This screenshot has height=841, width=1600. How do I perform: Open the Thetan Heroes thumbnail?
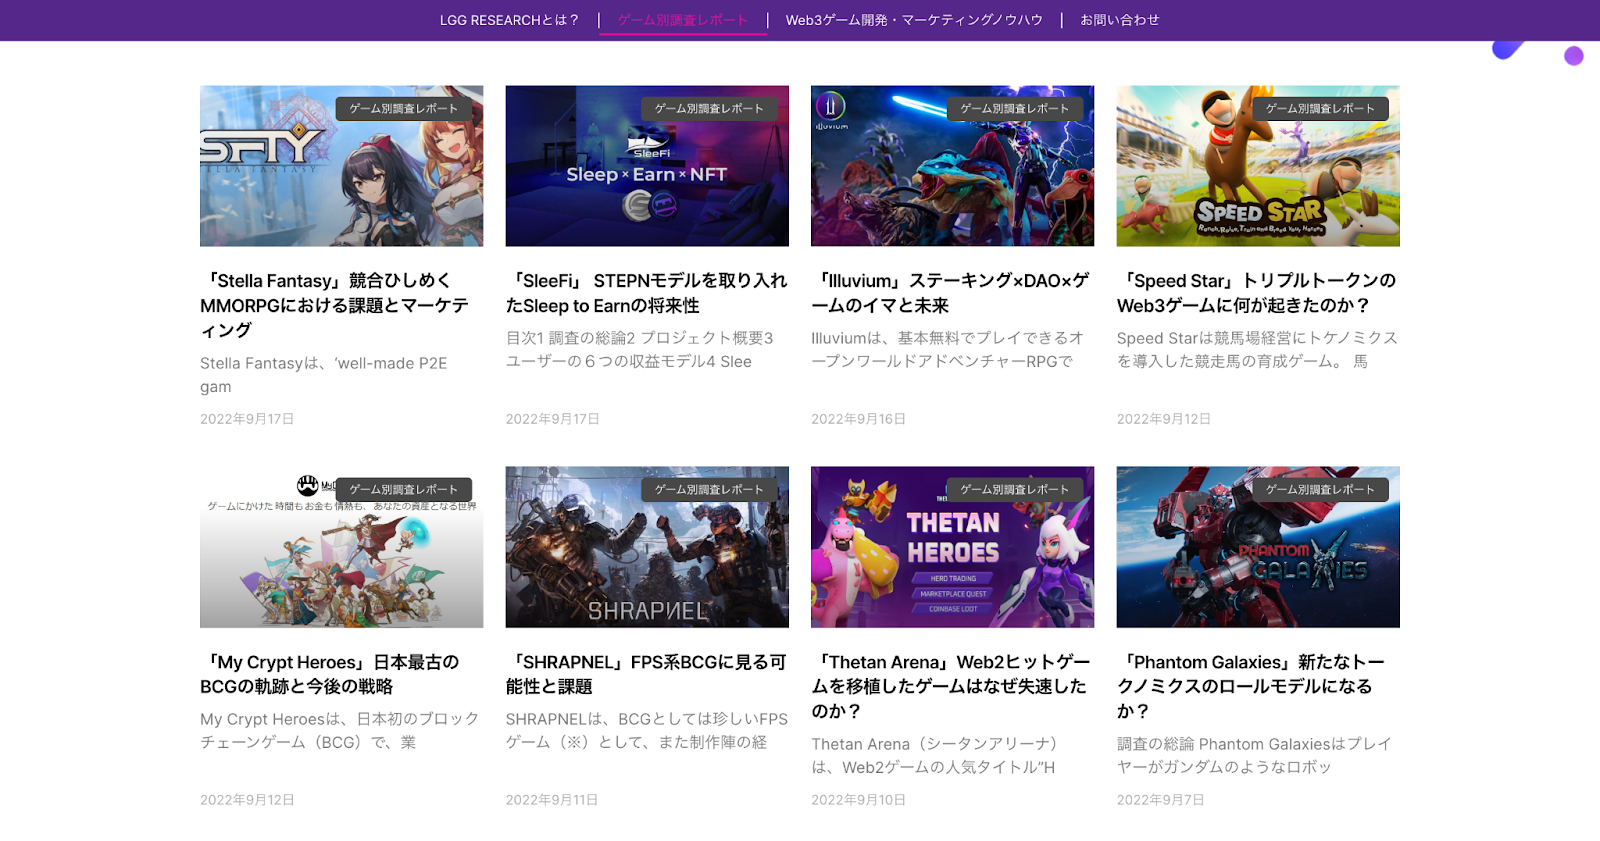(952, 547)
